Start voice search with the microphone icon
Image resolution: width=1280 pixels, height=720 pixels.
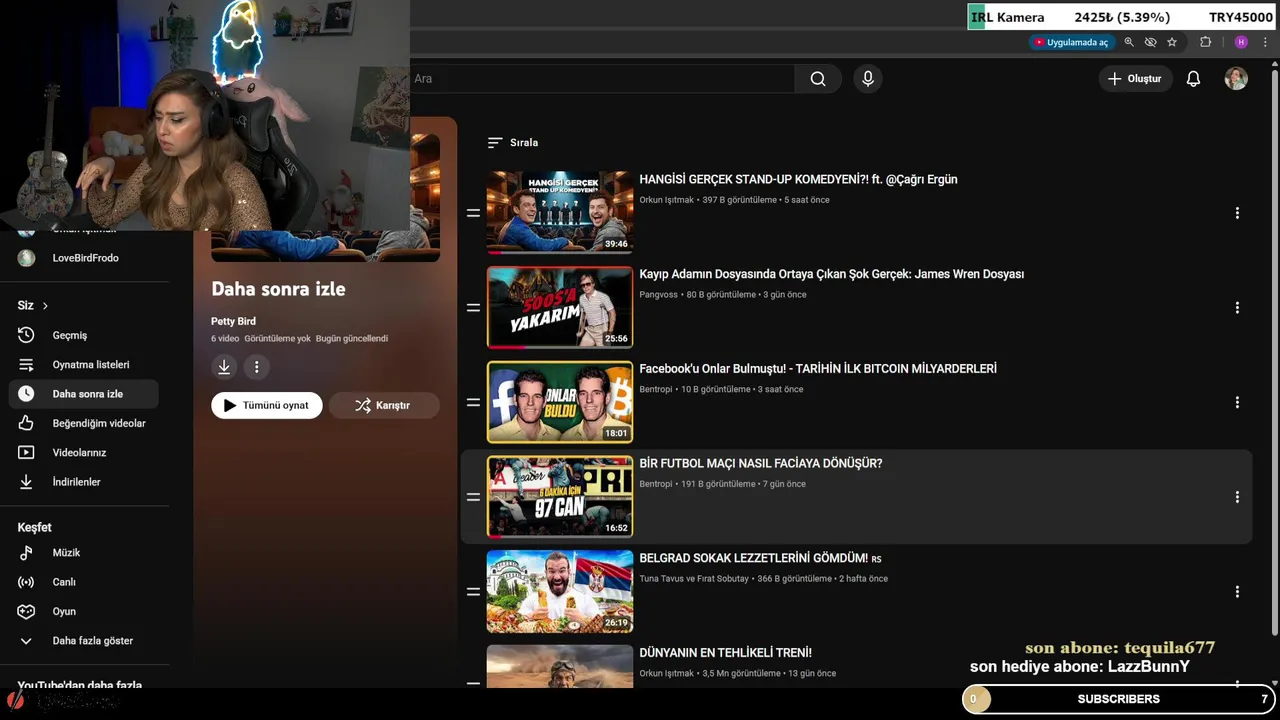pos(868,79)
